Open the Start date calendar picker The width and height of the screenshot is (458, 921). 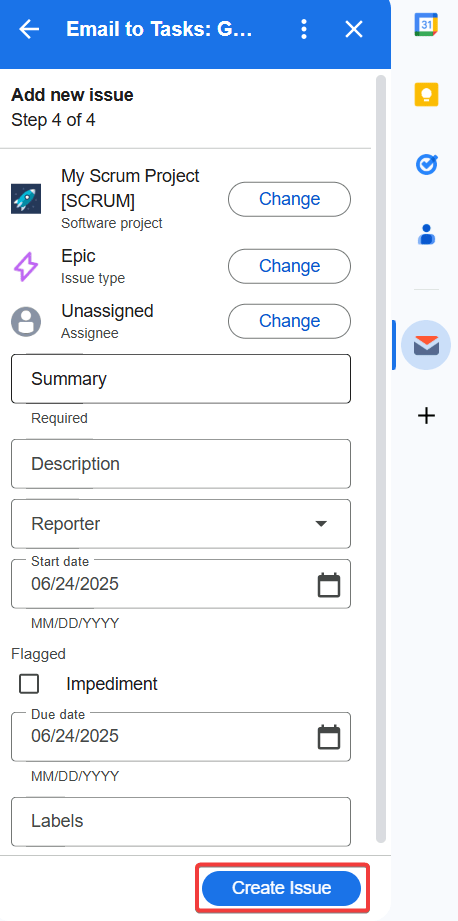pos(329,585)
